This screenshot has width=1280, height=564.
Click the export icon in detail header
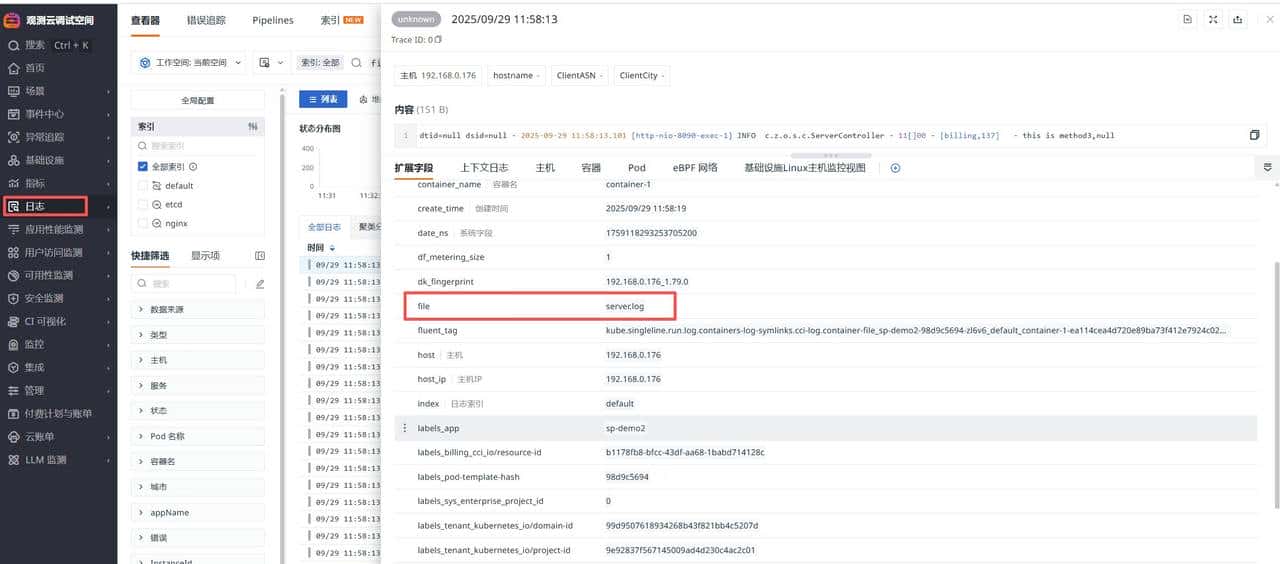click(x=1238, y=19)
